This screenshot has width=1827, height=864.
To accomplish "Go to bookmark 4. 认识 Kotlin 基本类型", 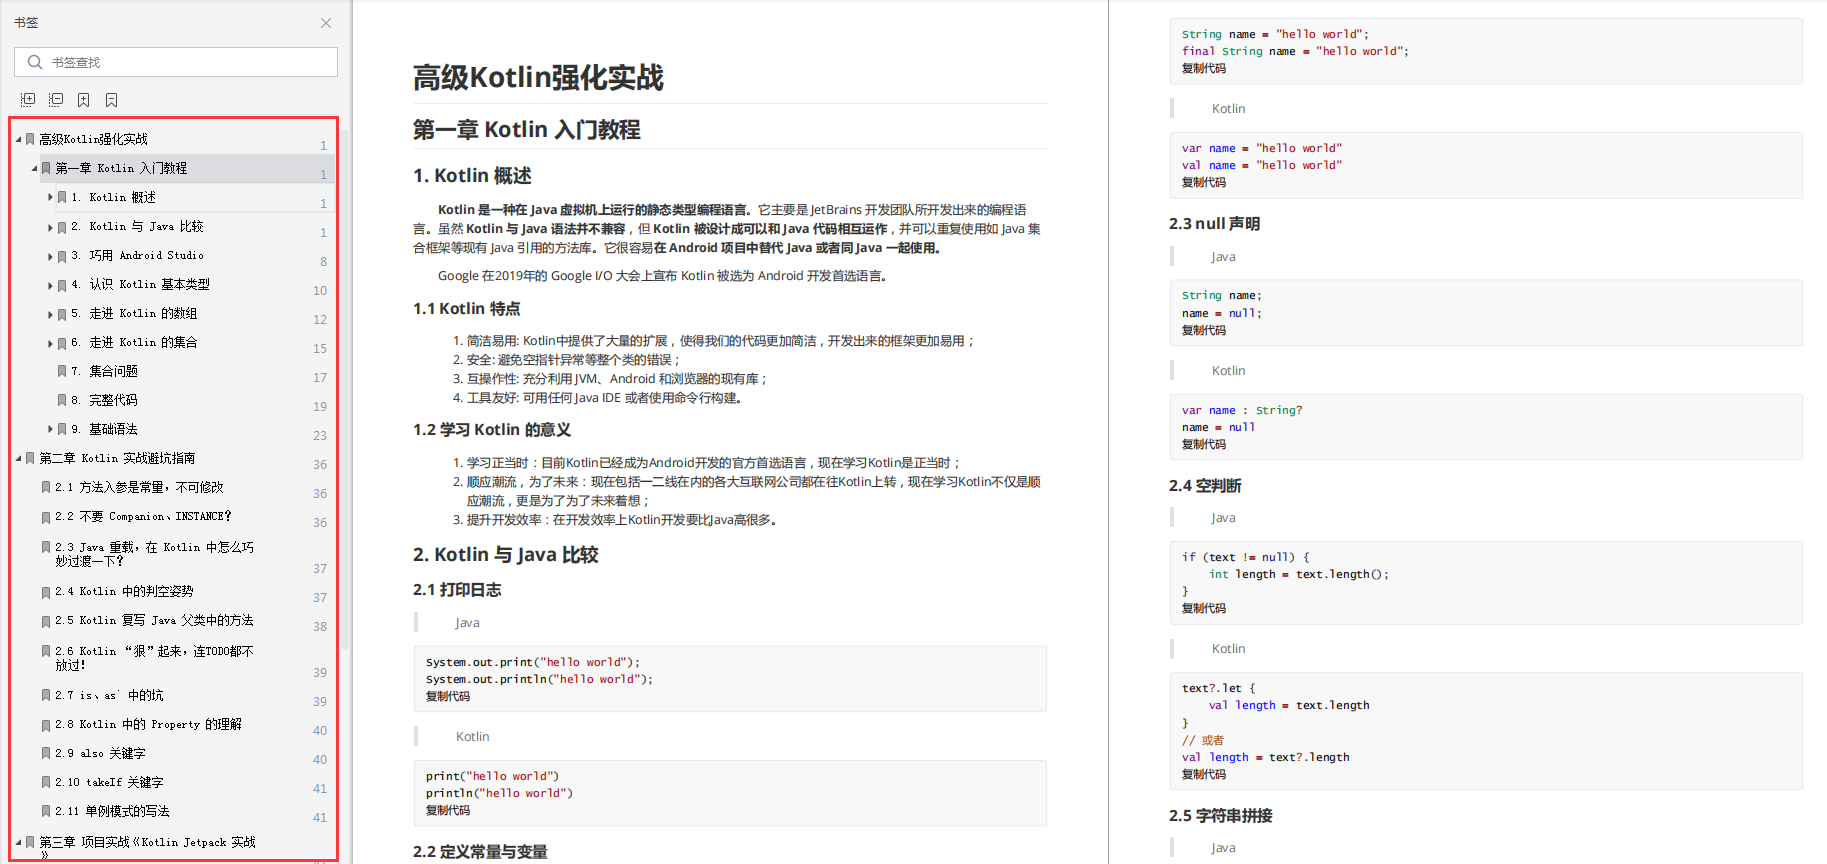I will (x=140, y=285).
